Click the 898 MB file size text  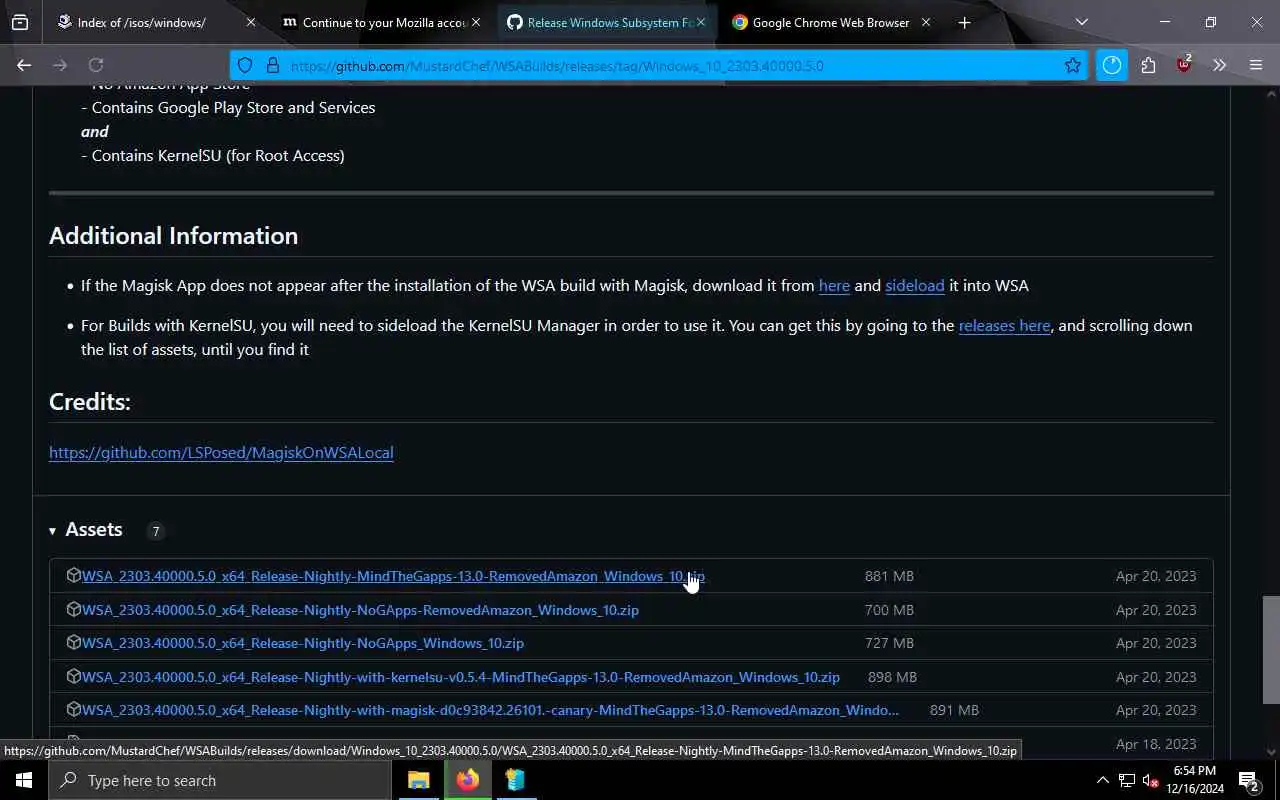point(892,677)
